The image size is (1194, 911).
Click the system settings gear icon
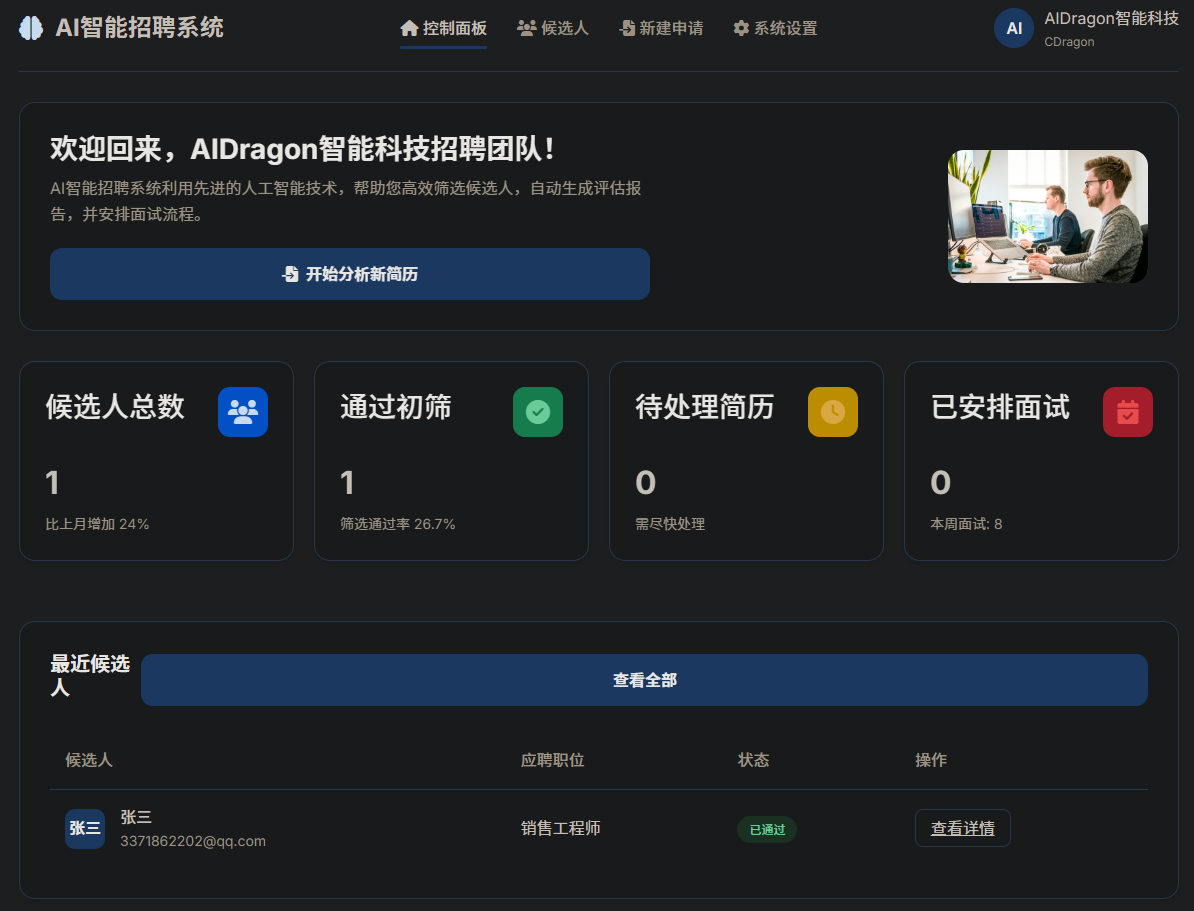[741, 28]
